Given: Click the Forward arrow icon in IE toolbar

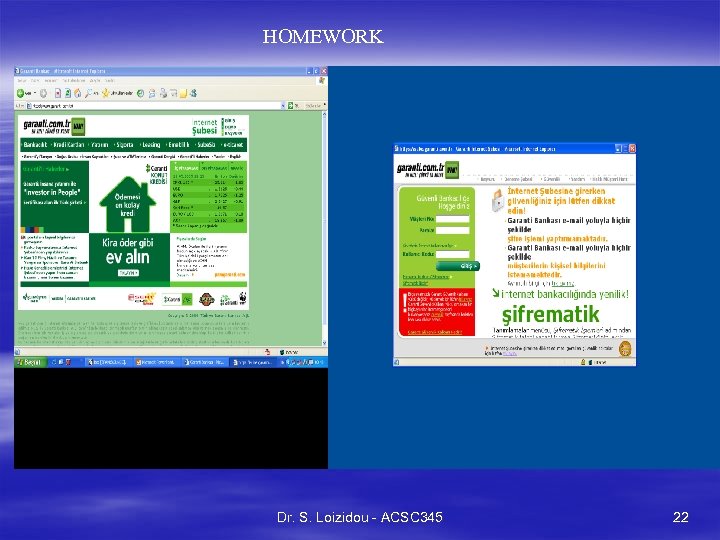Looking at the screenshot, I should click(x=43, y=93).
